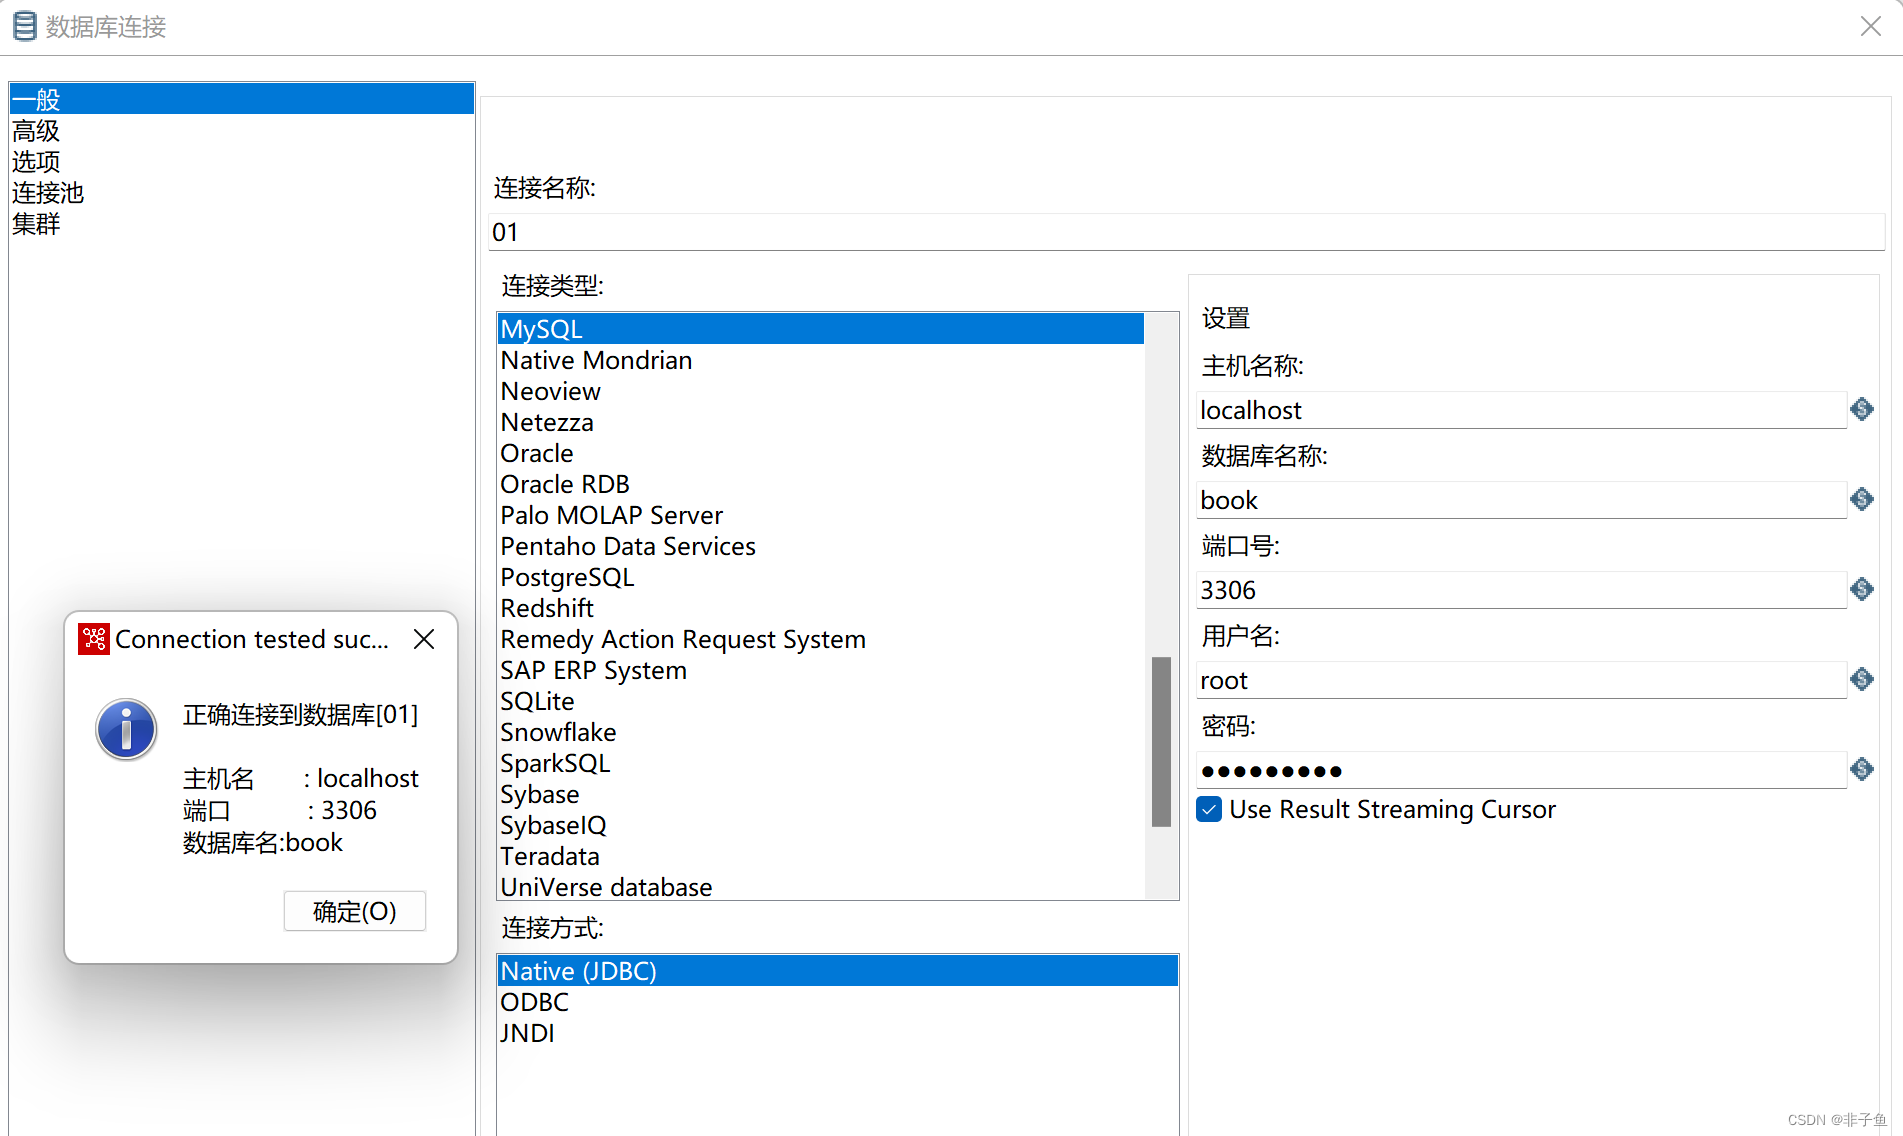Click the connection name input showing 01
Image resolution: width=1903 pixels, height=1136 pixels.
tap(900, 231)
